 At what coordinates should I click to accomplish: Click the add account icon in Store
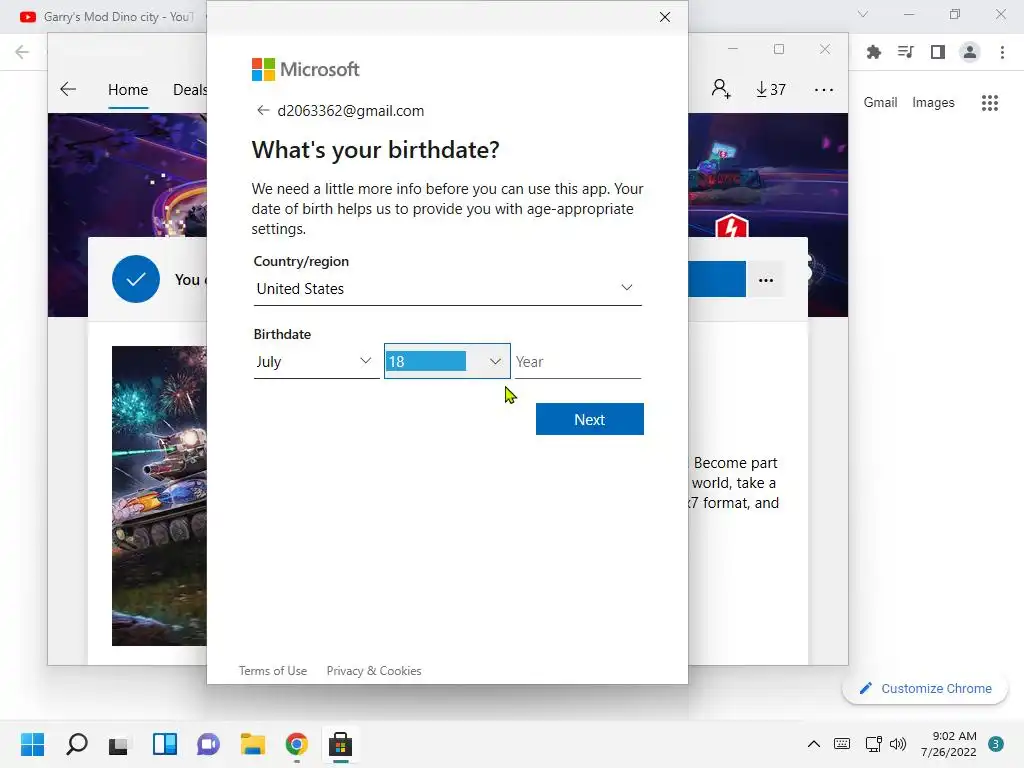click(721, 89)
